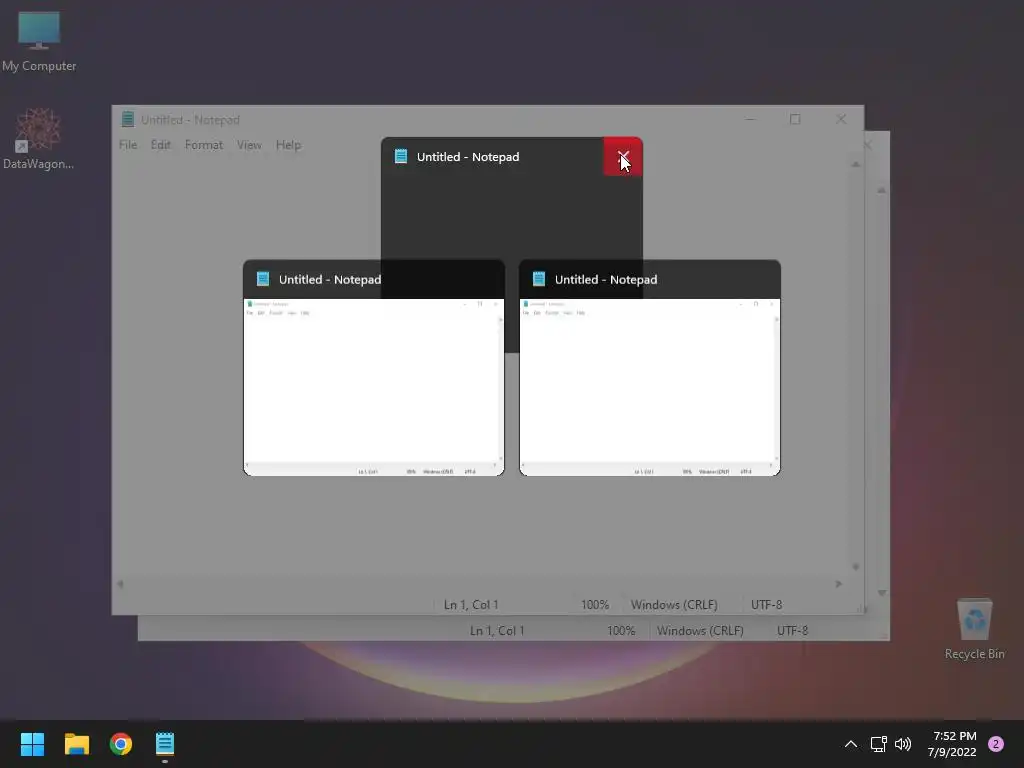Open the Recycle Bin desktop icon
Screen dimensions: 1024x768
point(974,629)
